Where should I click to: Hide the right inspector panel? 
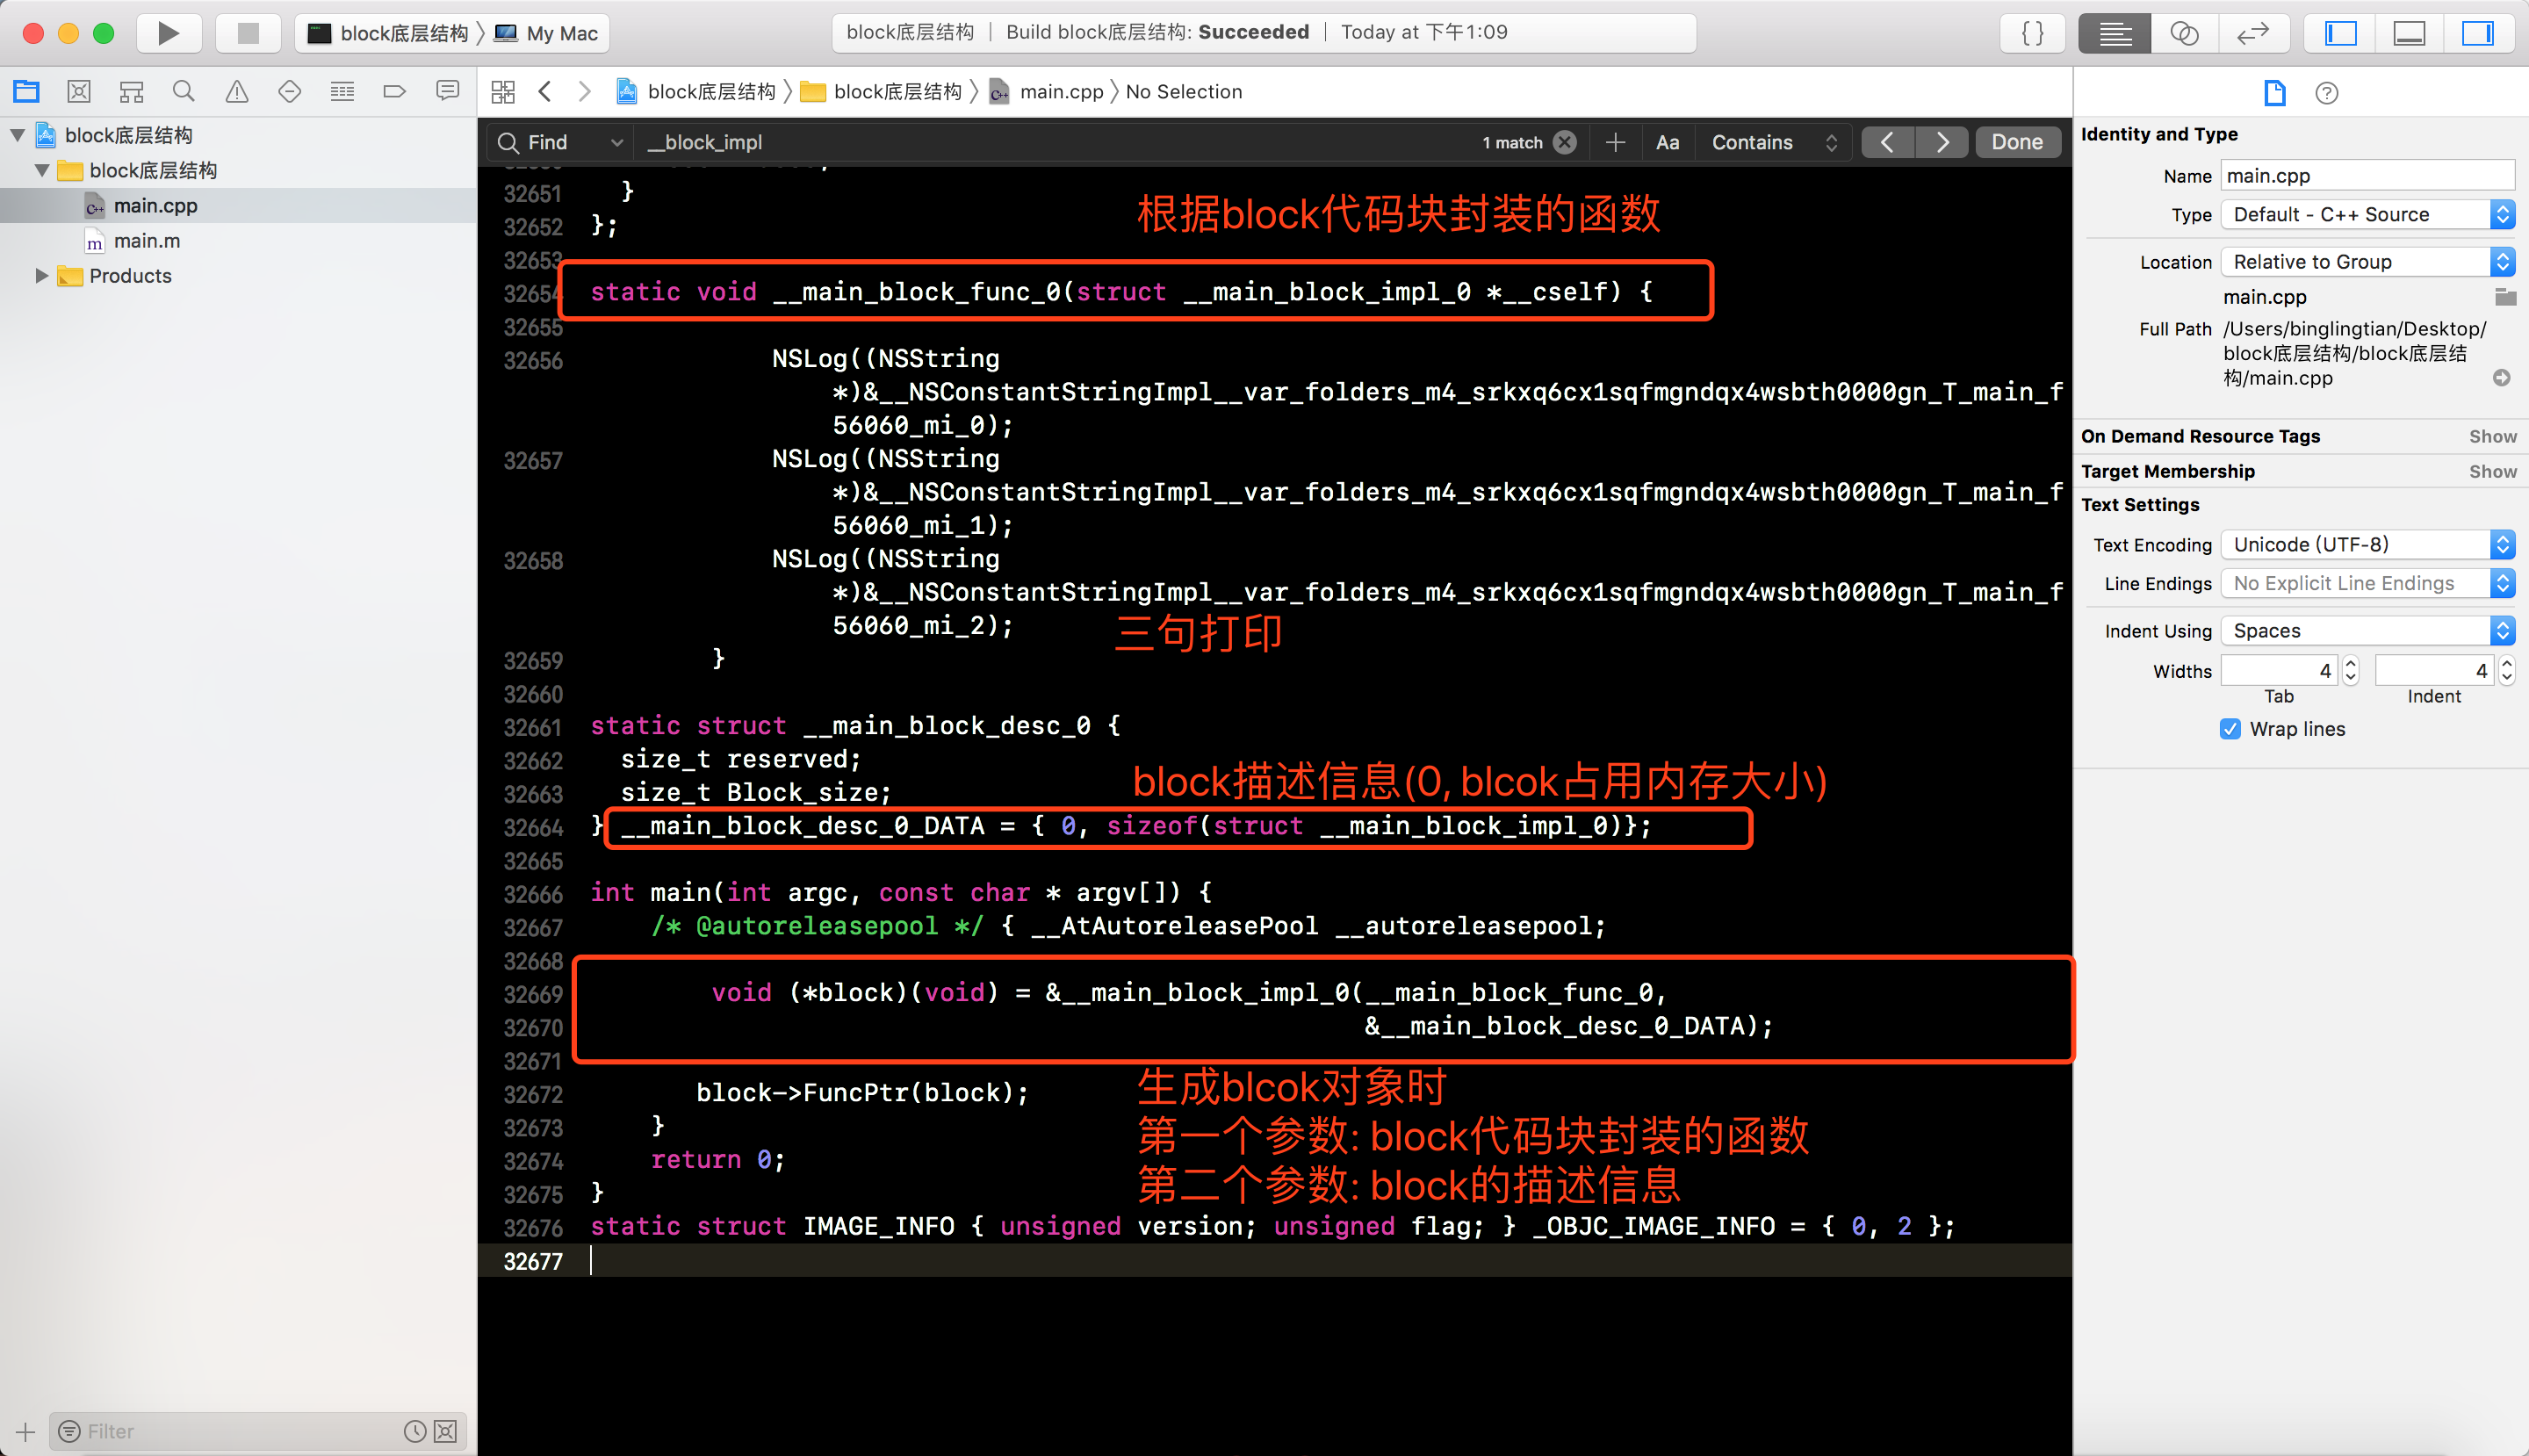tap(2476, 33)
